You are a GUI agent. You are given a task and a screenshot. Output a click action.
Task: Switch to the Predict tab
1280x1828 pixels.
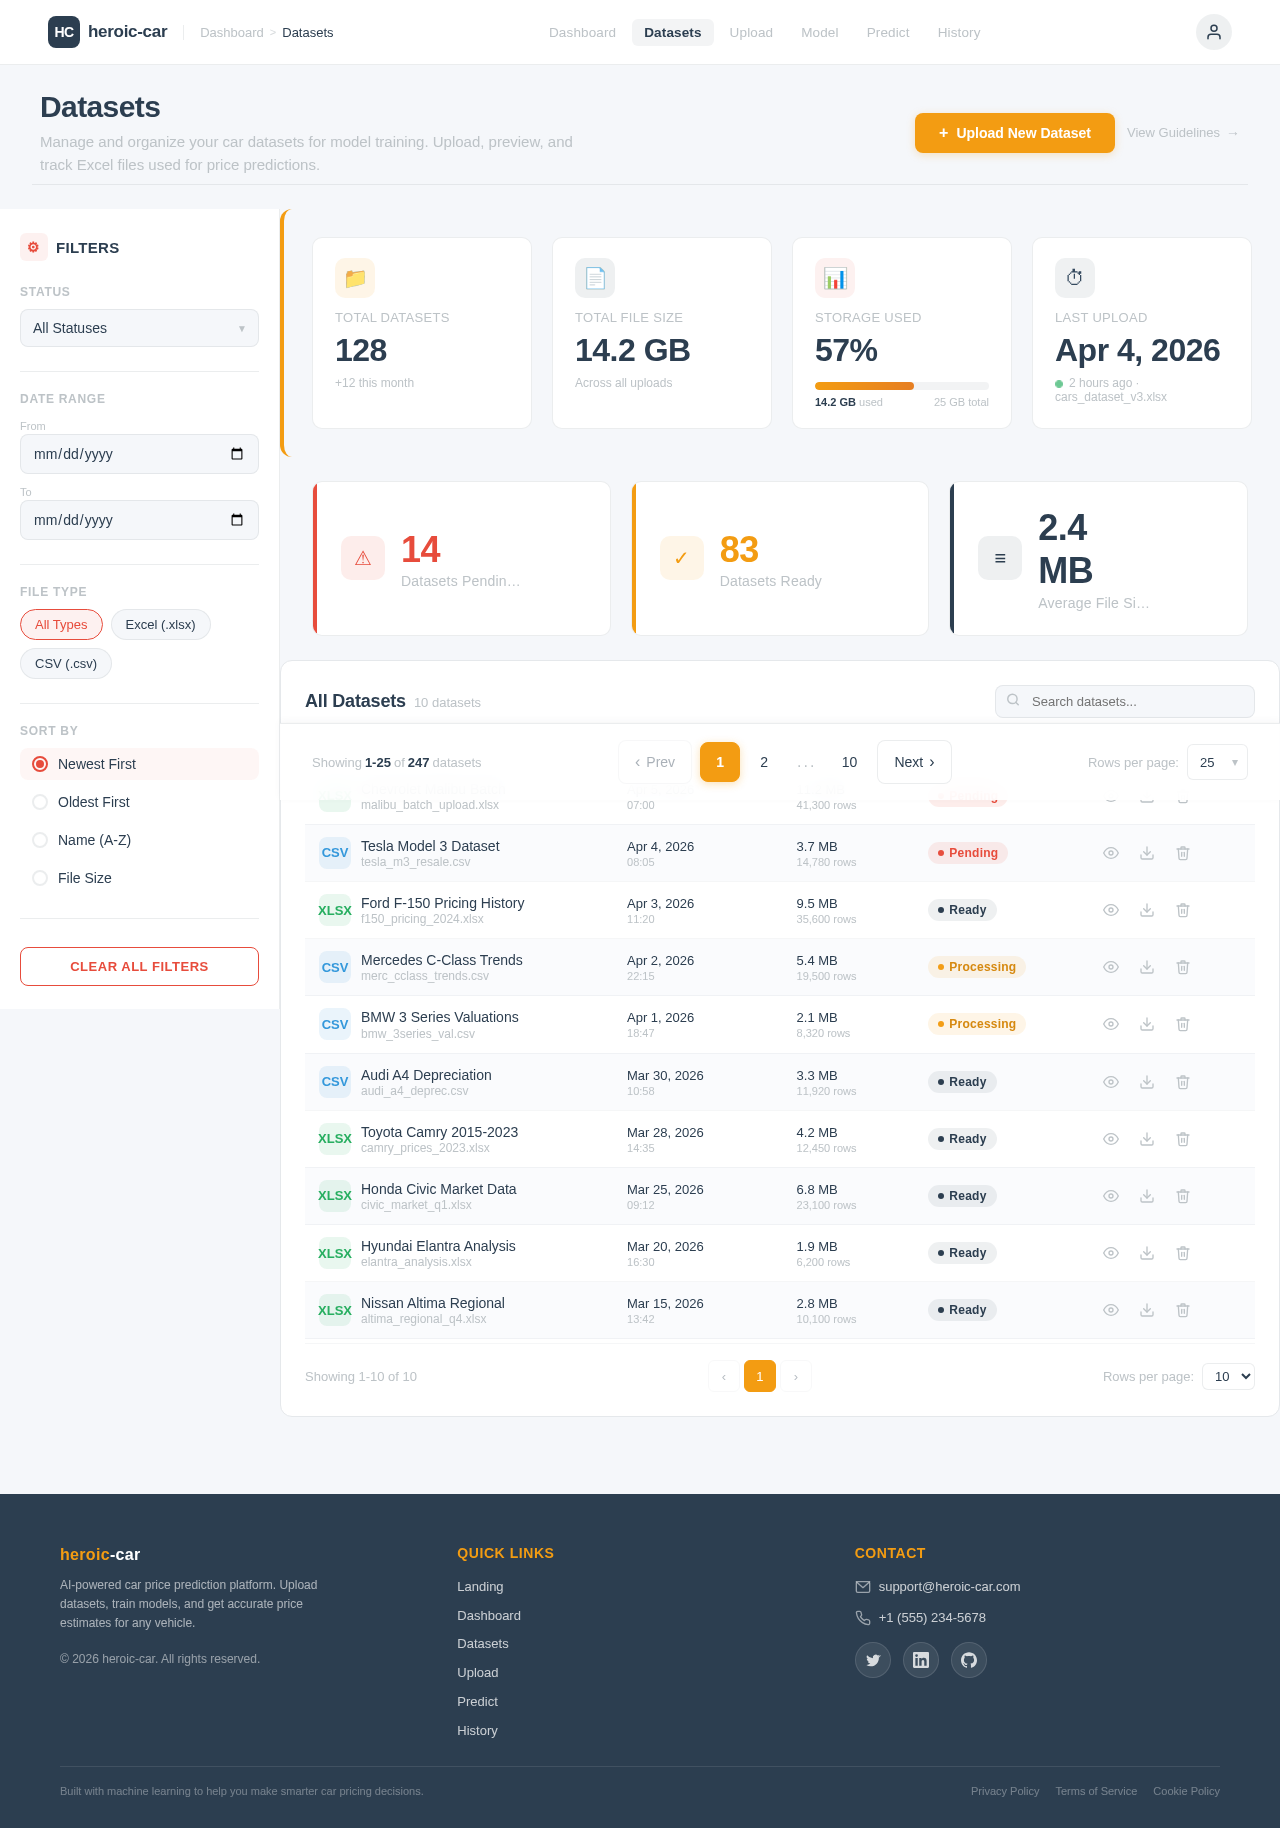(x=888, y=33)
